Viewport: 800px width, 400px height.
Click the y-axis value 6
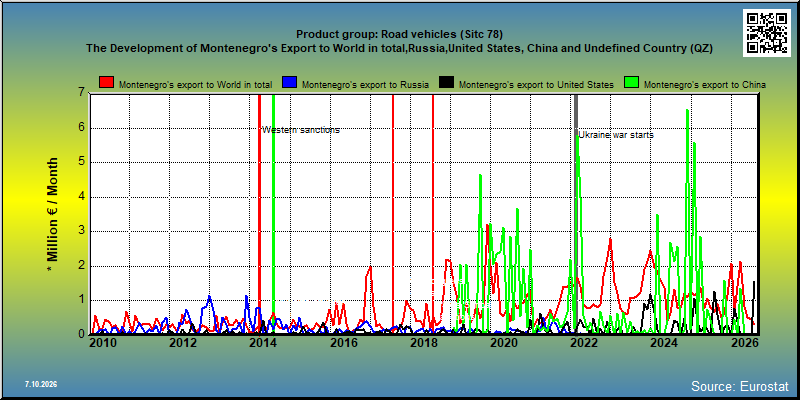82,128
